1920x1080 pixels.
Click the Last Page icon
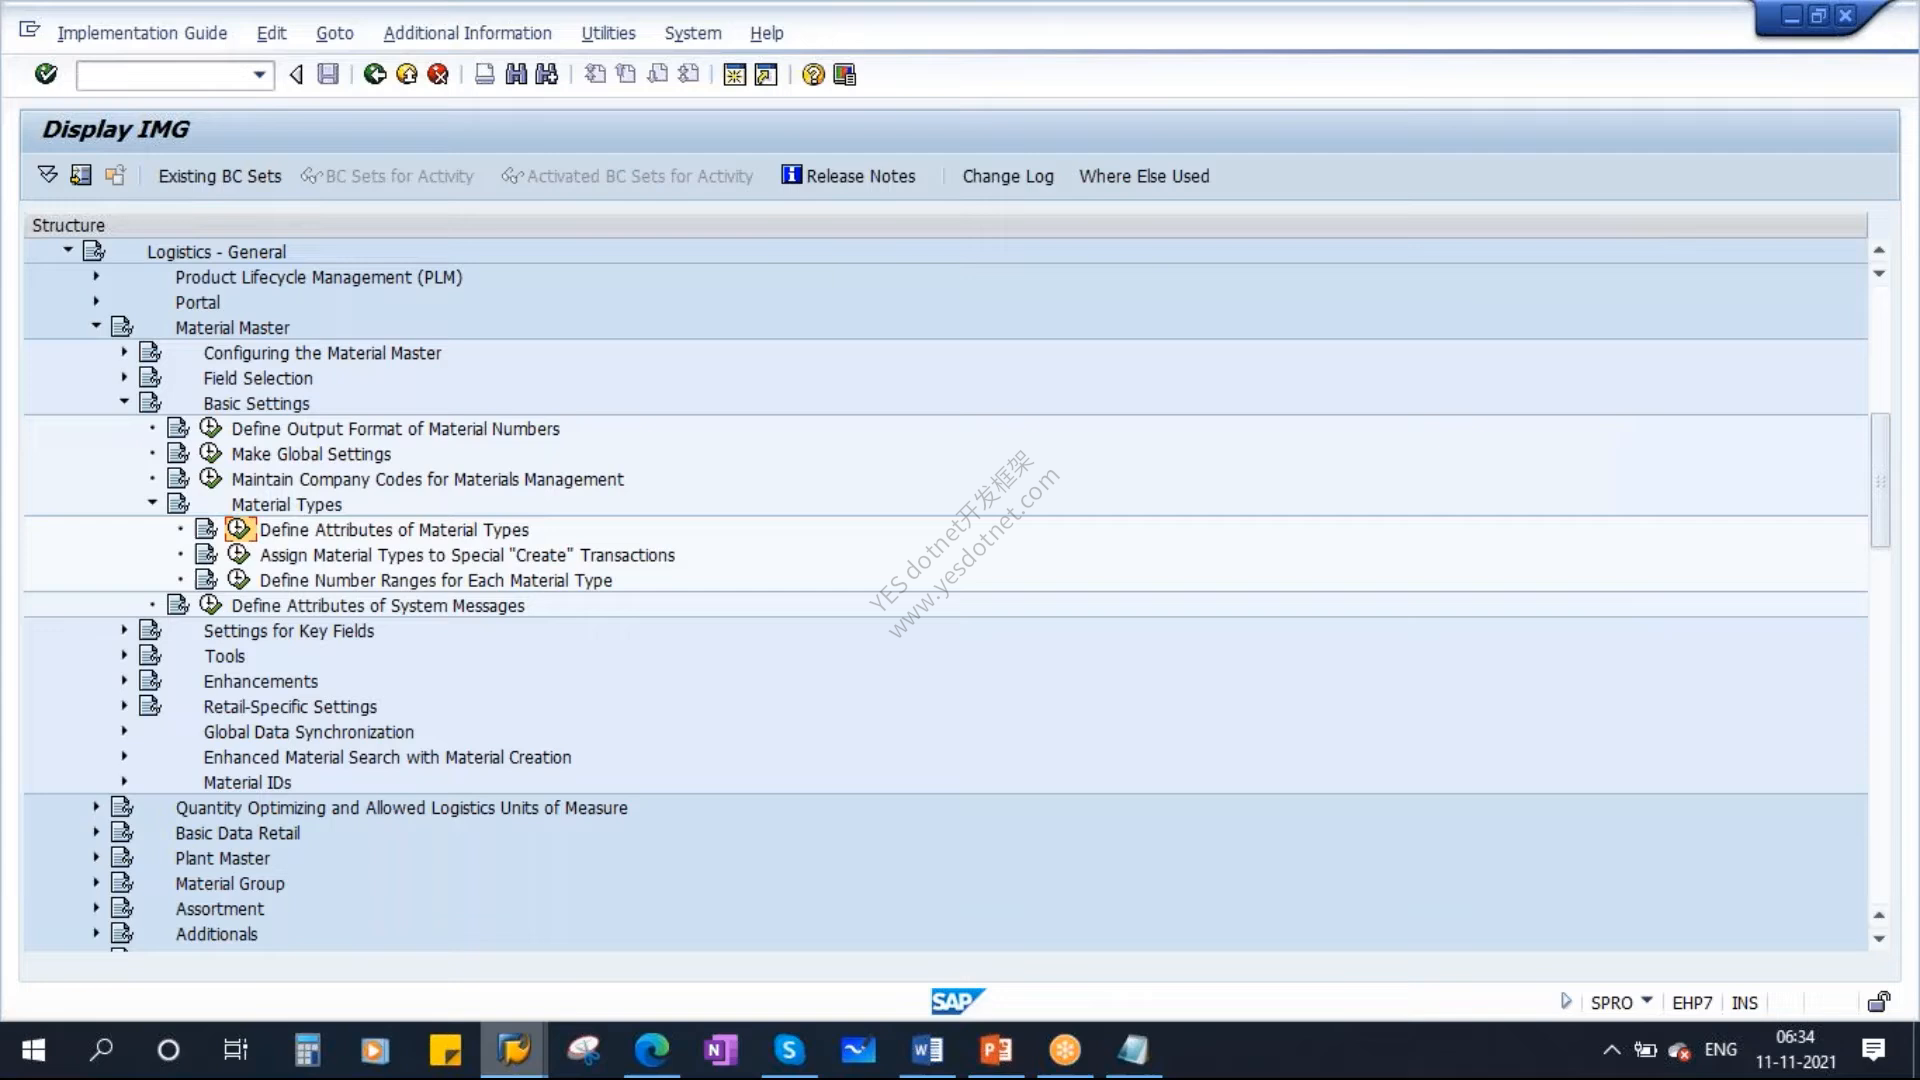coord(689,74)
